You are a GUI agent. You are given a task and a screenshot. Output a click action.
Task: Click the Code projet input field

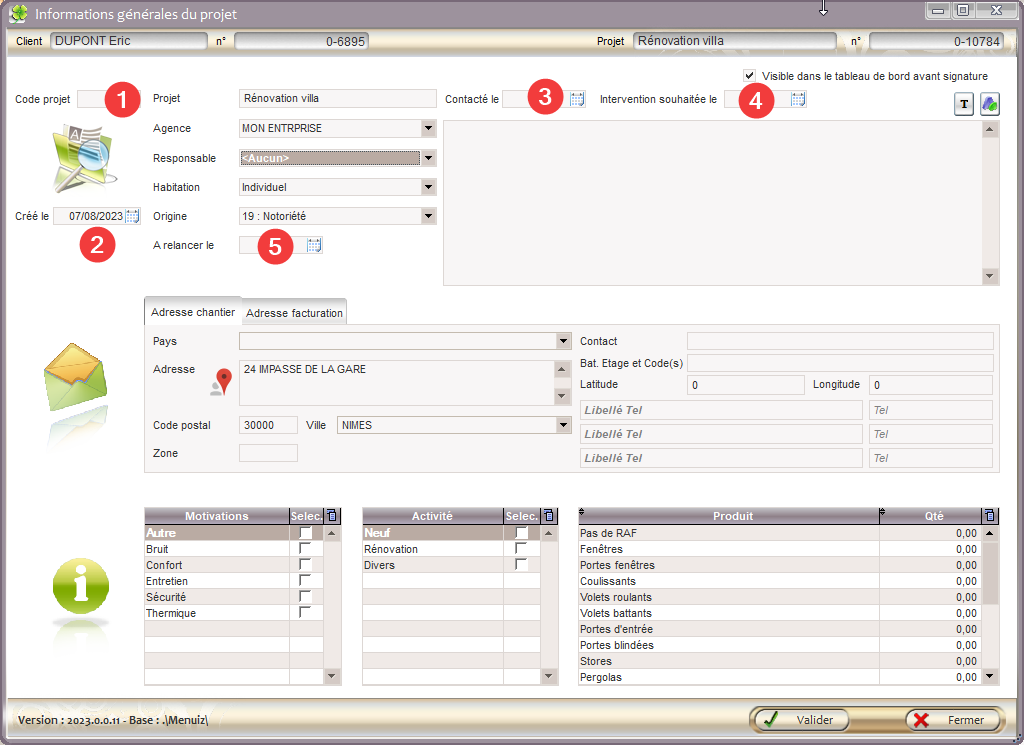point(109,99)
